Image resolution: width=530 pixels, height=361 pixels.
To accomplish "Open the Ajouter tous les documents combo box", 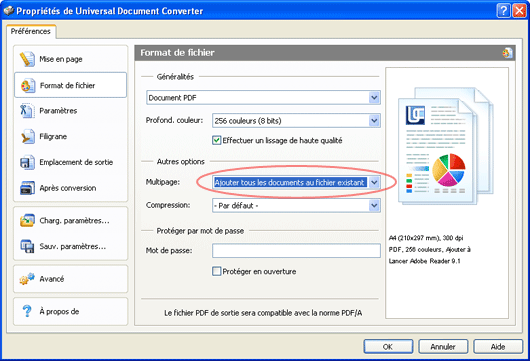I will [x=296, y=183].
